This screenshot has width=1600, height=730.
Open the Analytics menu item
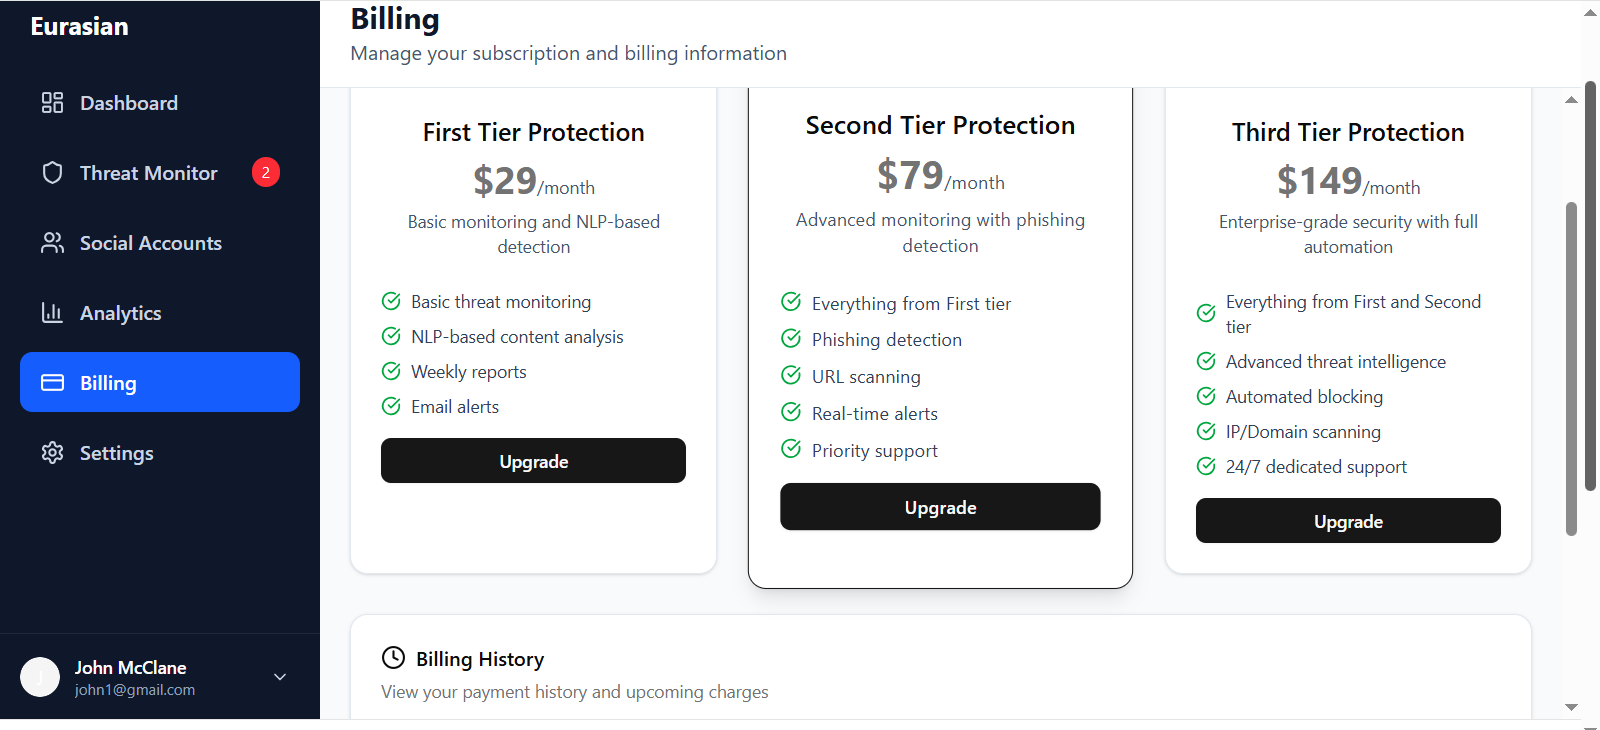120,313
